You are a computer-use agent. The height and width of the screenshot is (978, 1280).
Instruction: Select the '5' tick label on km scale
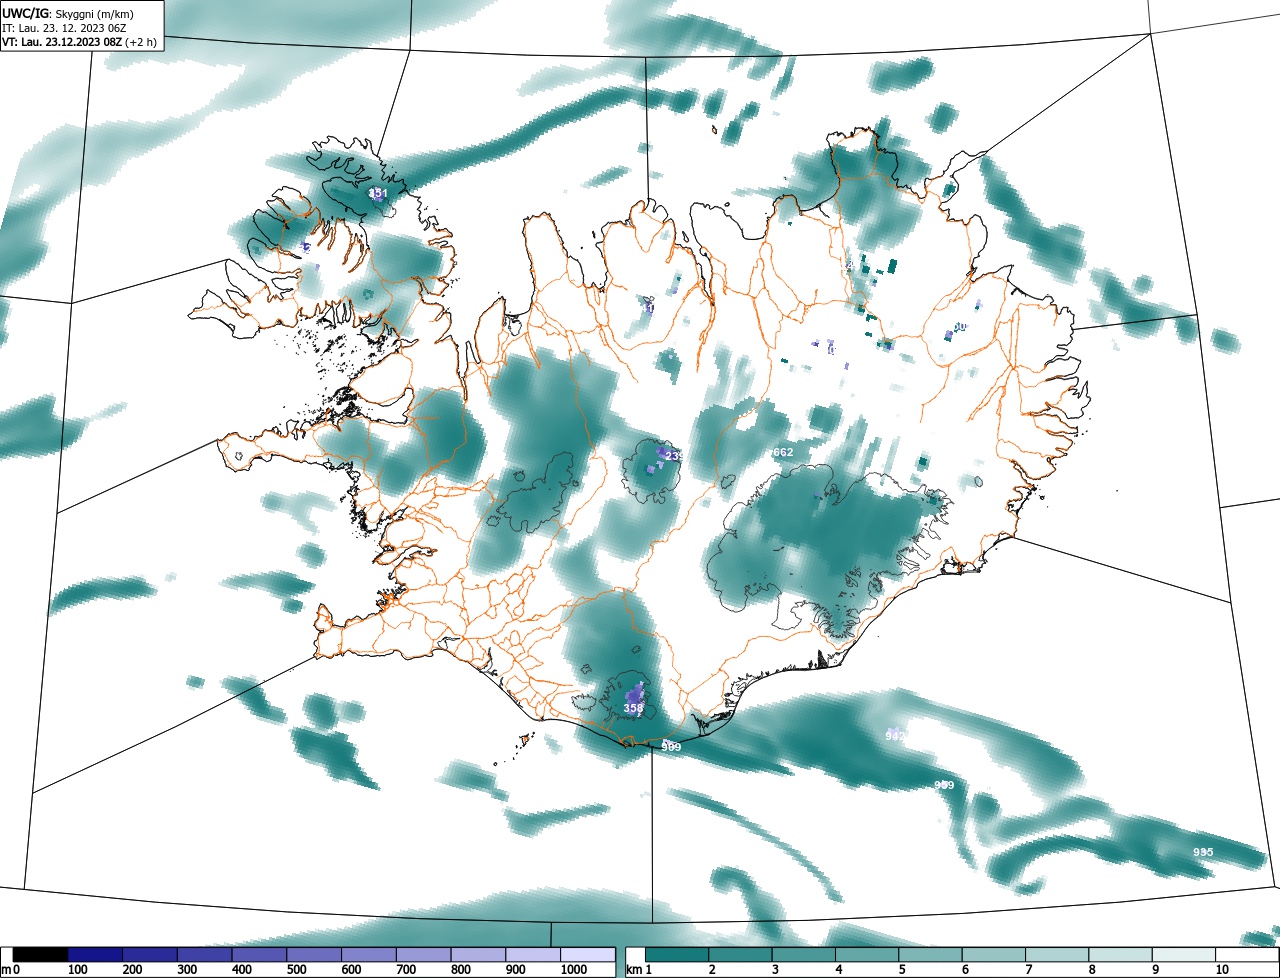tap(902, 970)
